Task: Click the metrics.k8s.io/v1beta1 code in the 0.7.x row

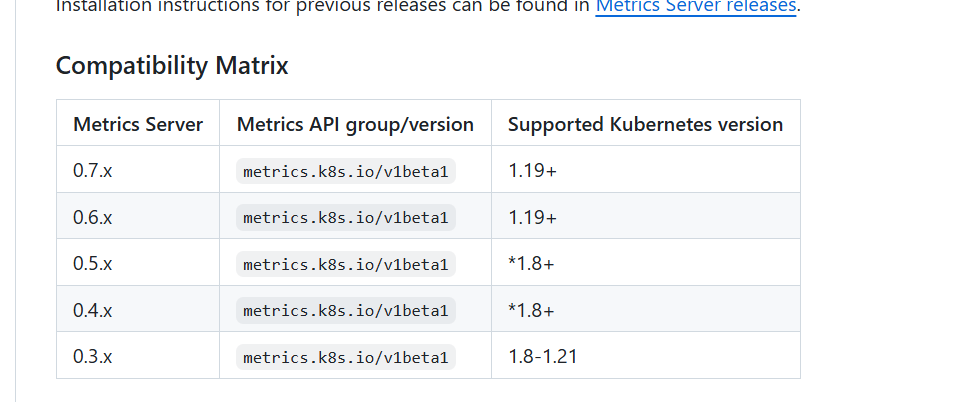Action: click(x=346, y=171)
